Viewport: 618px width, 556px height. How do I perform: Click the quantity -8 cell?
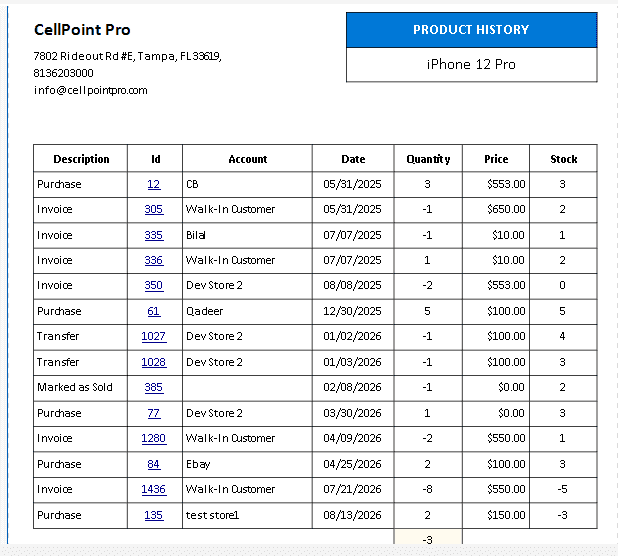click(427, 489)
